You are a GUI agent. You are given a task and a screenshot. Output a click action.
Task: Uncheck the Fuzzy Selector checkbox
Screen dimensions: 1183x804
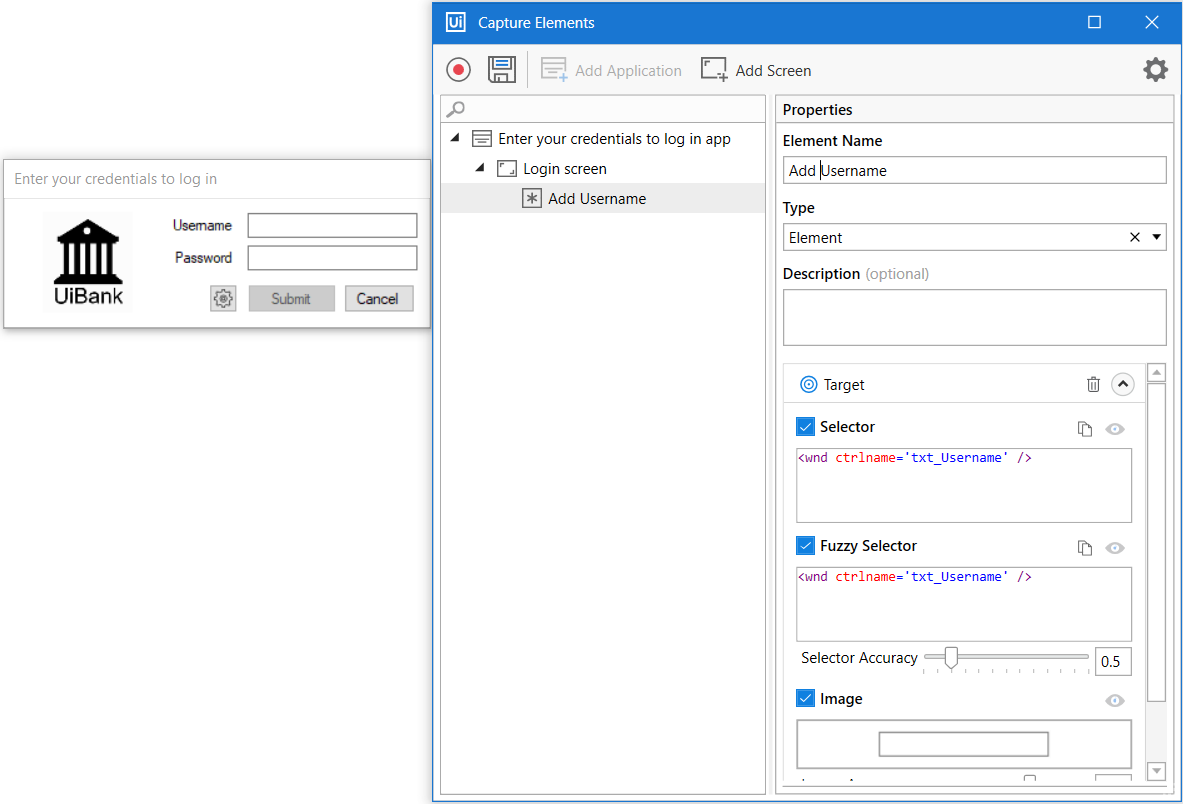tap(806, 546)
